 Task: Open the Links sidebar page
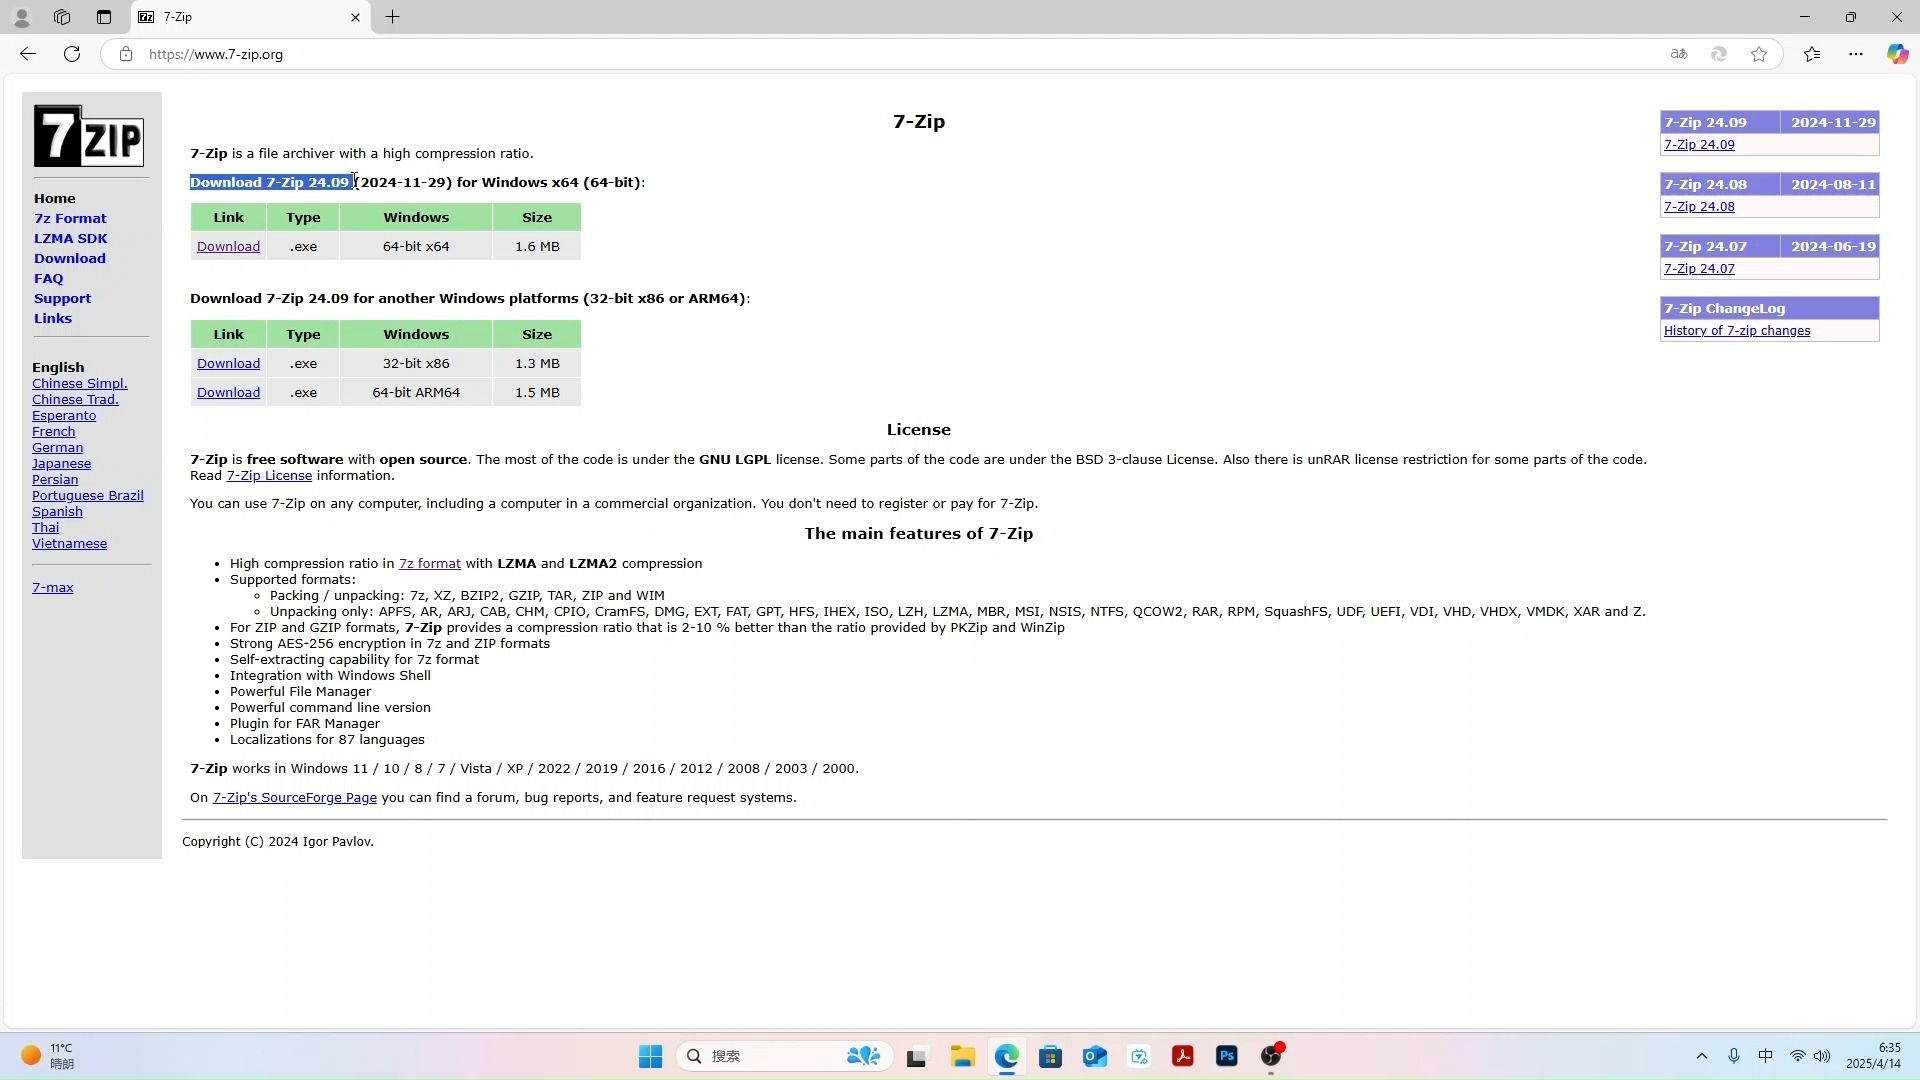click(x=52, y=318)
